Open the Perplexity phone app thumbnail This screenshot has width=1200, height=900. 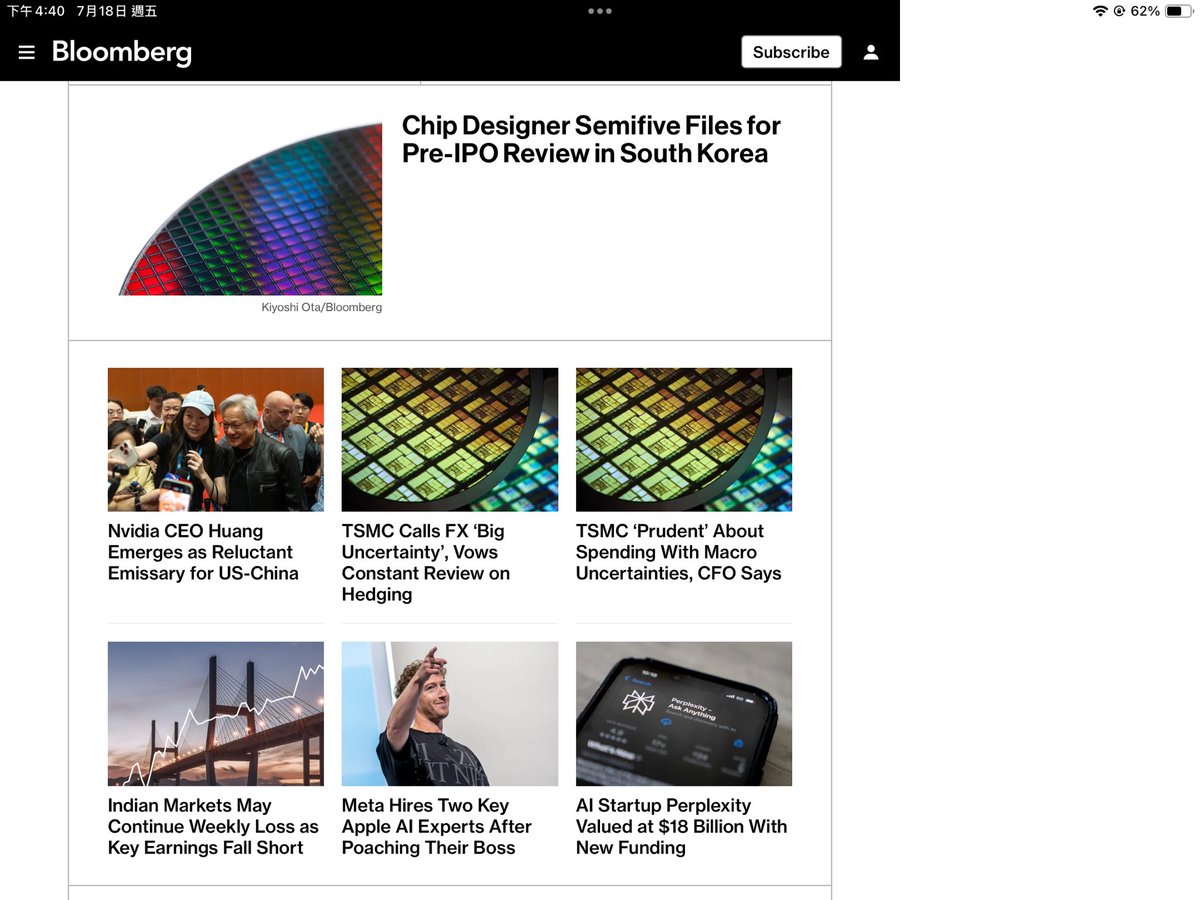pyautogui.click(x=684, y=714)
